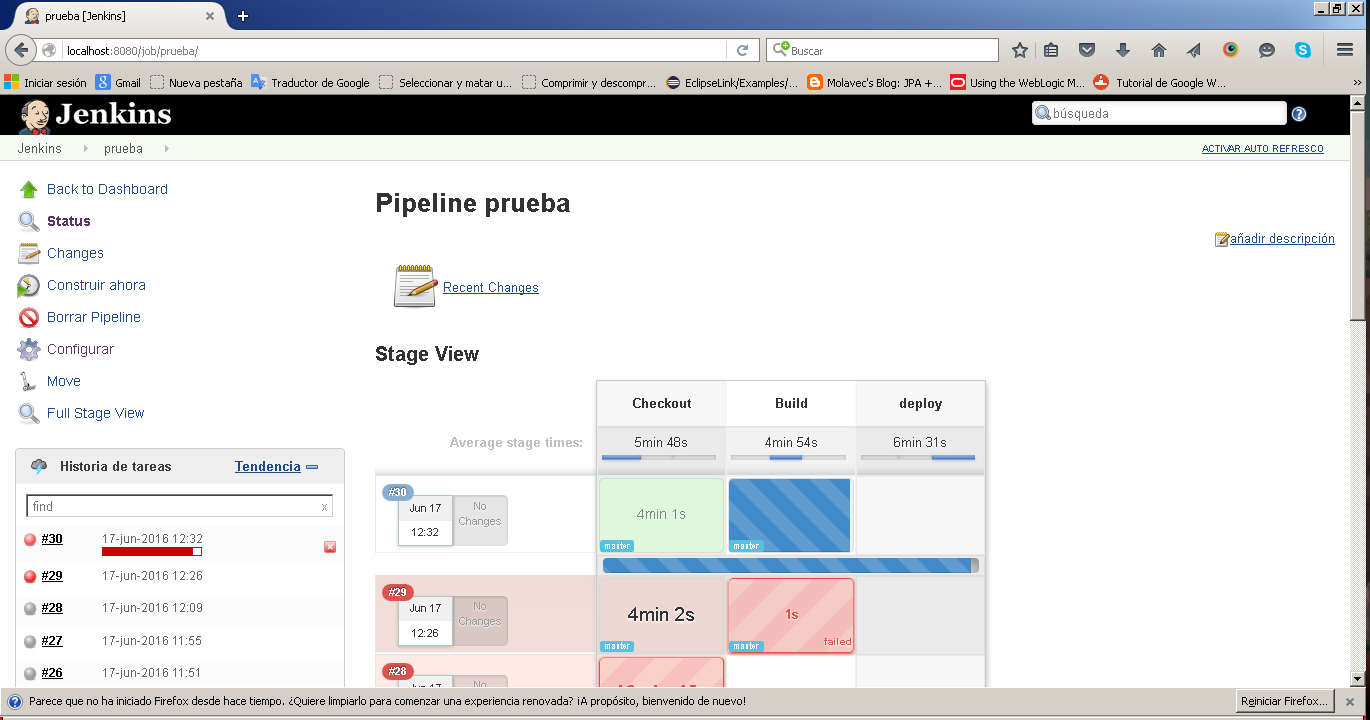
Task: Click the añadir descripción link
Action: coord(1281,239)
